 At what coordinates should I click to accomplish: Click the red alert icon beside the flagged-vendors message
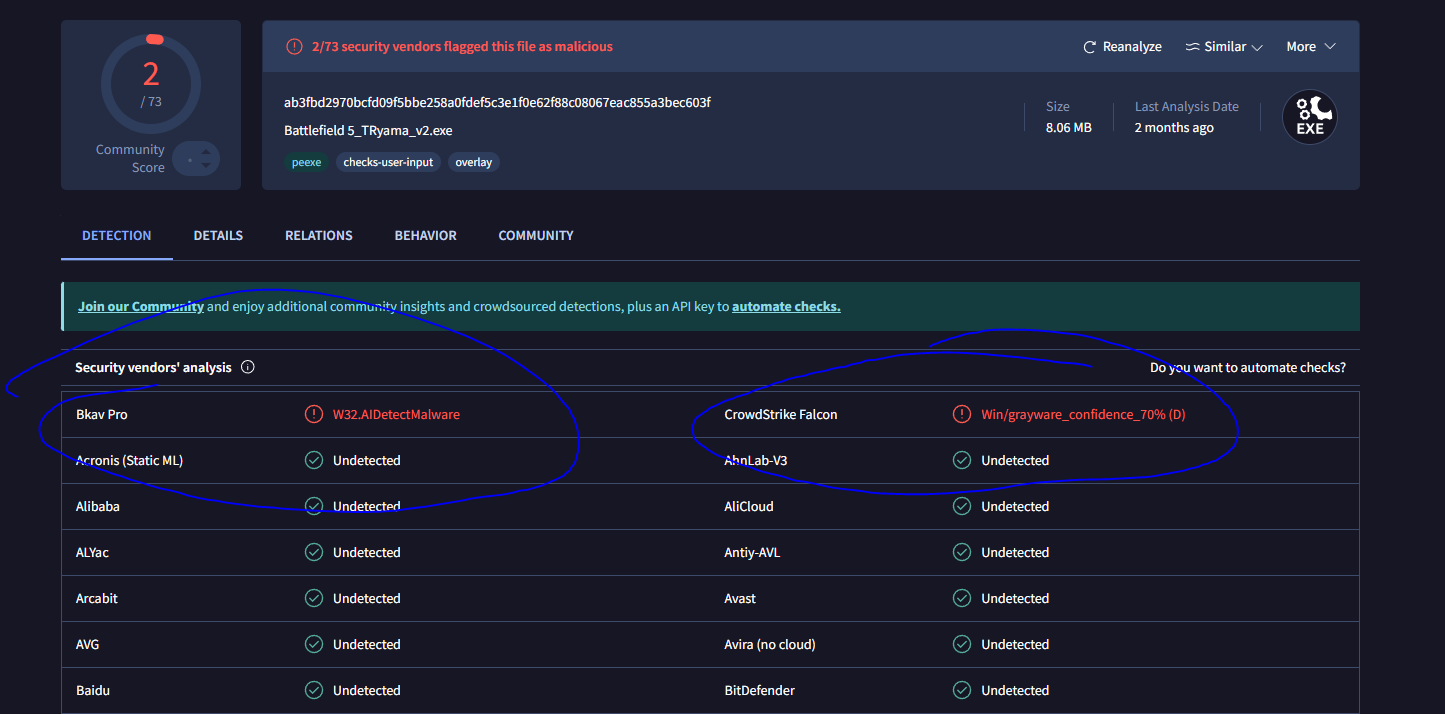[x=294, y=46]
